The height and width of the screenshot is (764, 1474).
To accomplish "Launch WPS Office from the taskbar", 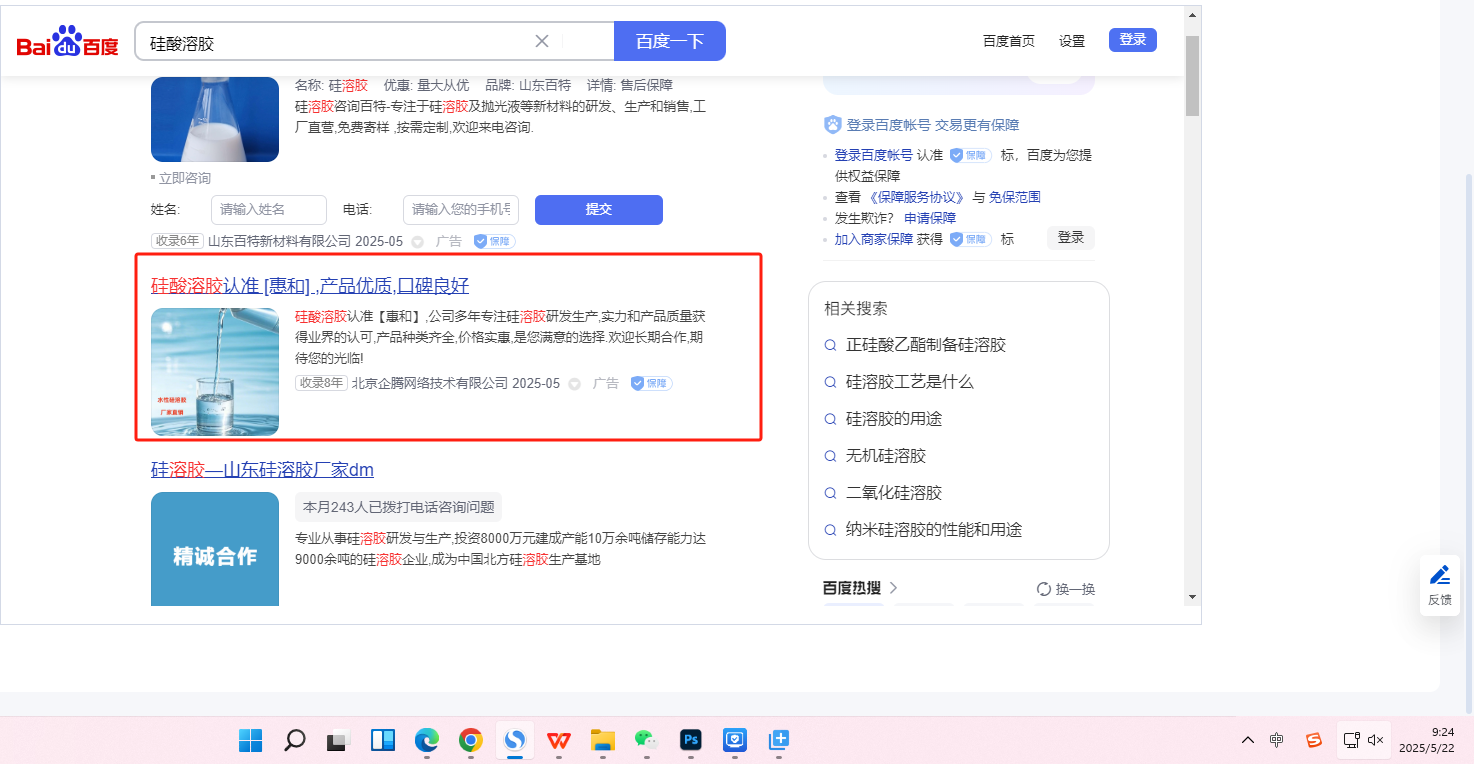I will (x=559, y=740).
